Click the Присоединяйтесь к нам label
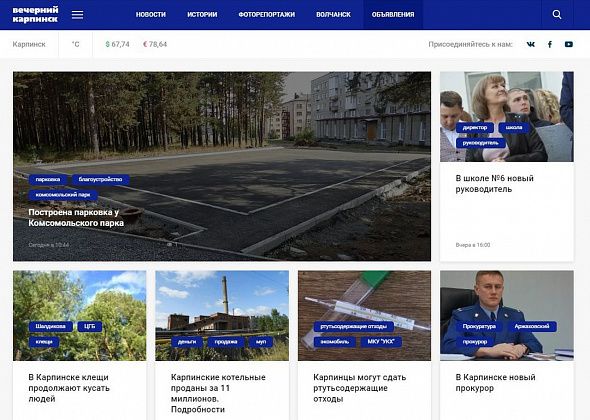The image size is (590, 420). [x=470, y=44]
